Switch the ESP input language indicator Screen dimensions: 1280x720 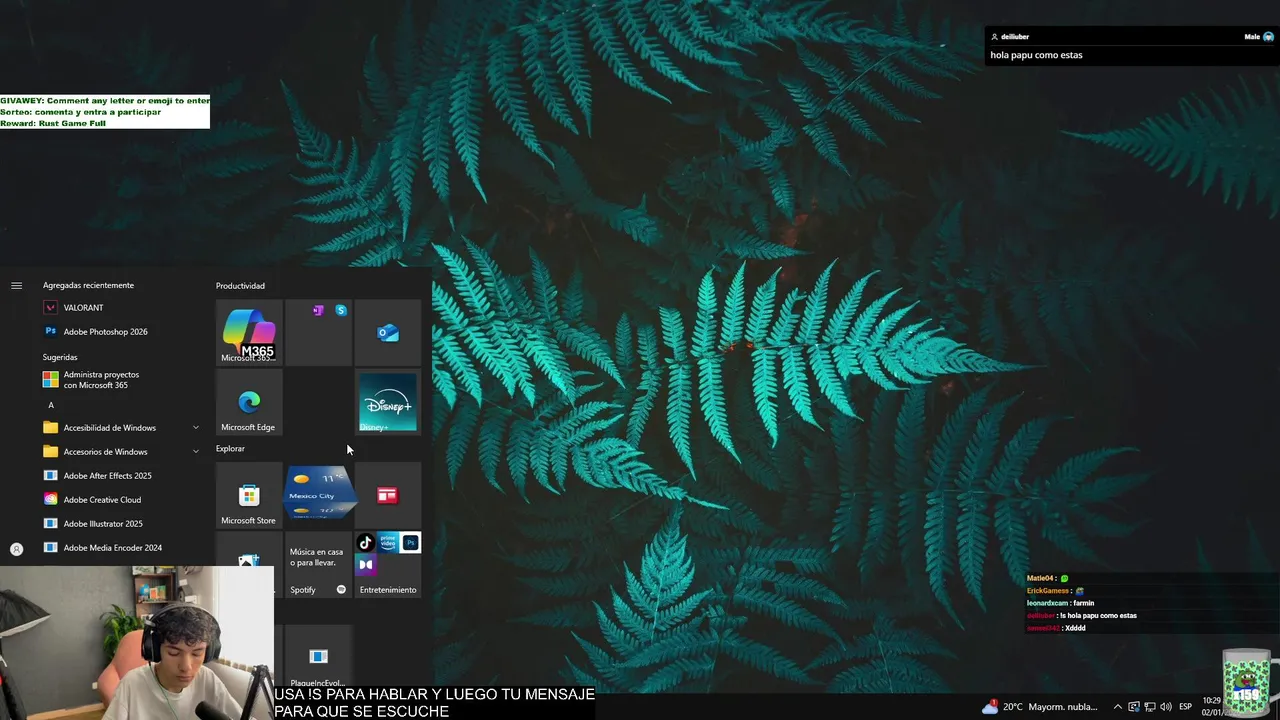(x=1186, y=707)
